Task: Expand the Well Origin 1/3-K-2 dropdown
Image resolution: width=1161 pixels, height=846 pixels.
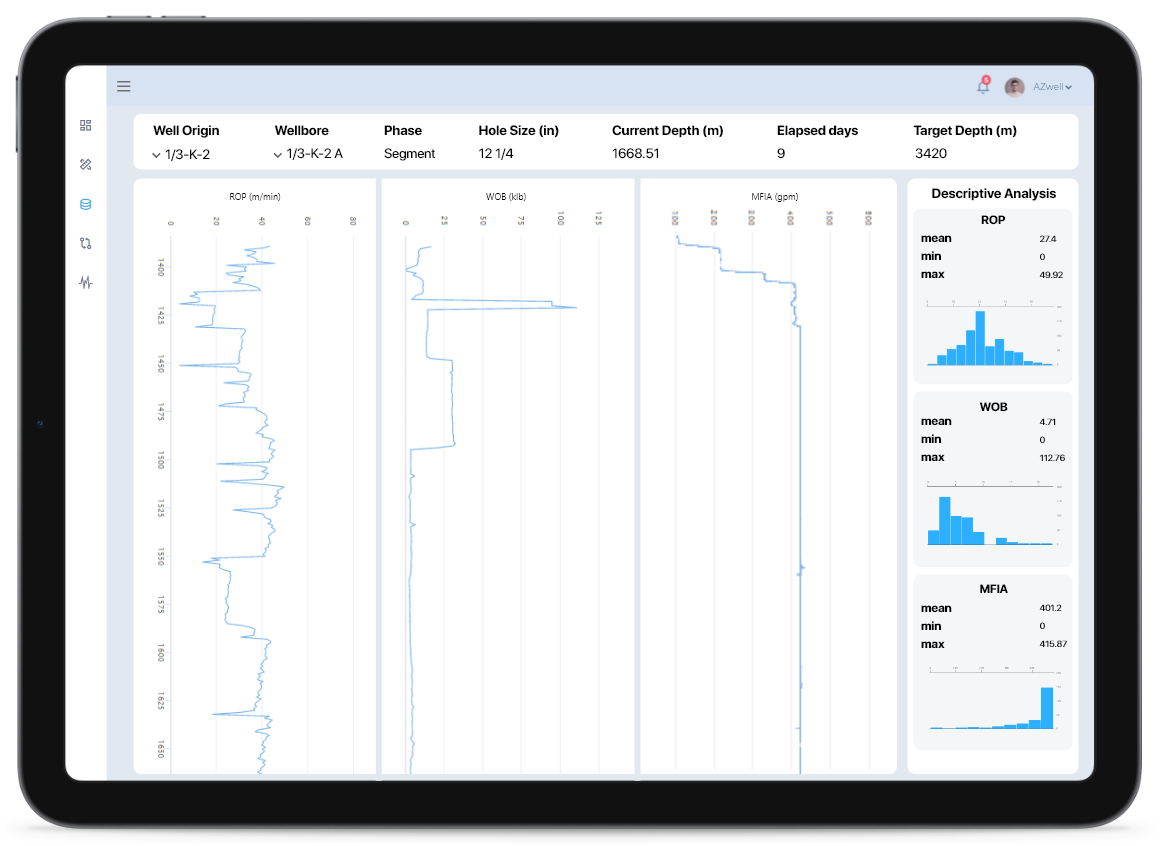Action: tap(181, 154)
